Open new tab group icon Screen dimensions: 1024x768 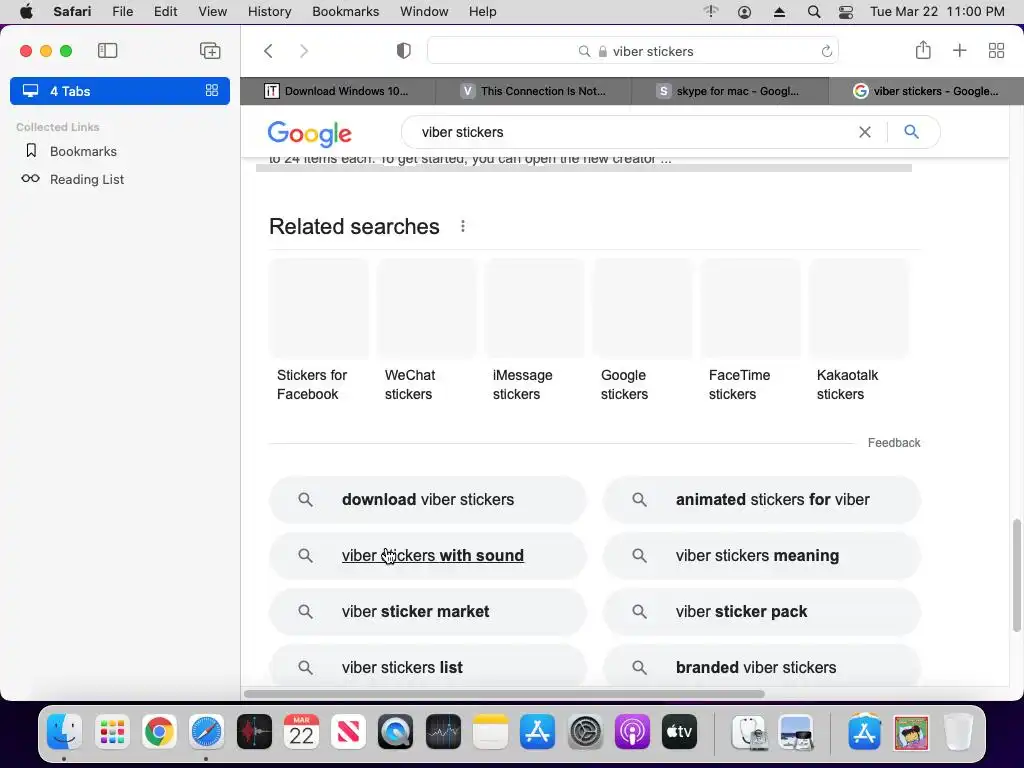(210, 50)
